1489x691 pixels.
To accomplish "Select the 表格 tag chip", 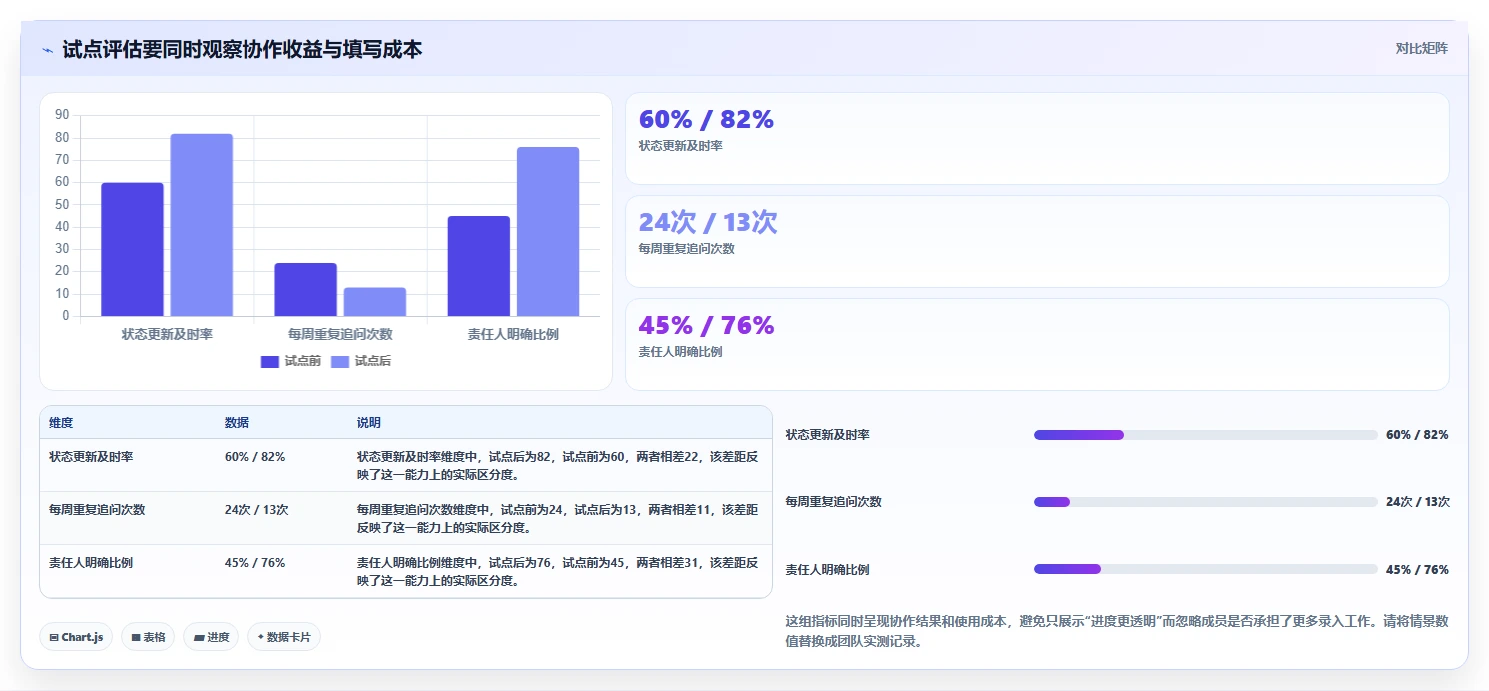I will [148, 637].
